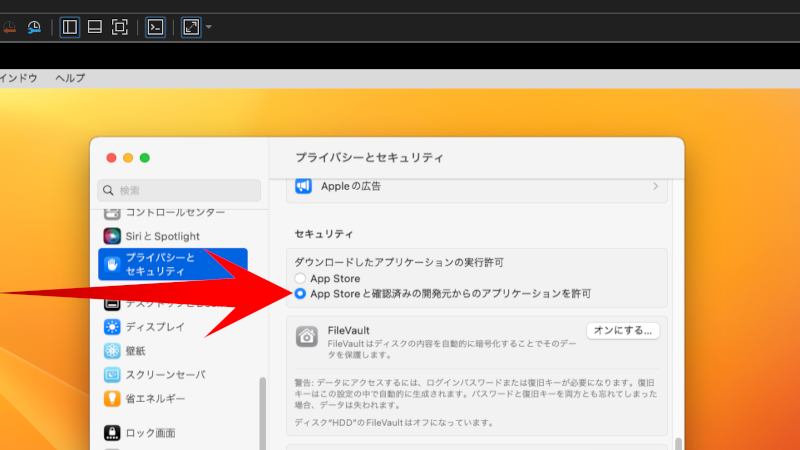Screen dimensions: 800x450
Task: Click the energy saver bulb icon
Action: (112, 398)
